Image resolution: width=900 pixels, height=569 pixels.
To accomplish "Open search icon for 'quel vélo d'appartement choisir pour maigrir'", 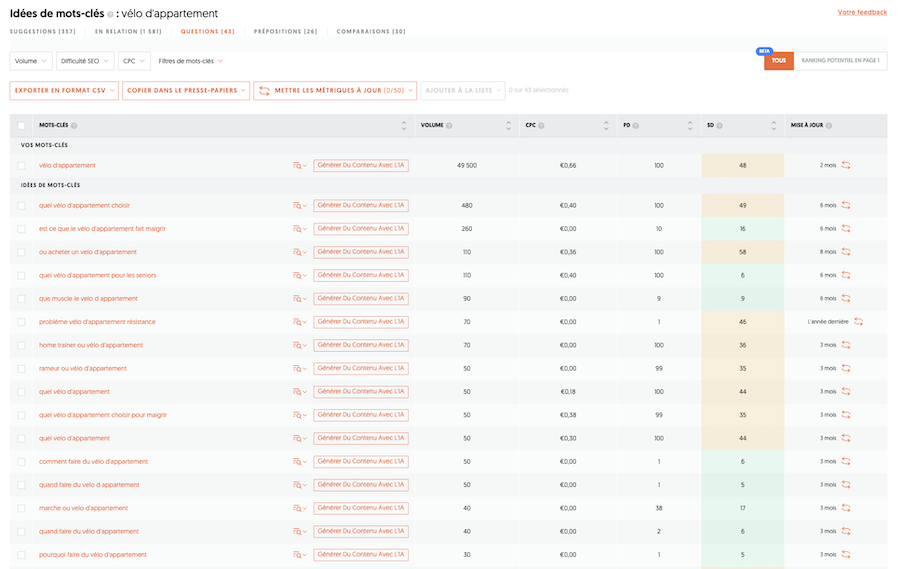I will click(x=300, y=415).
